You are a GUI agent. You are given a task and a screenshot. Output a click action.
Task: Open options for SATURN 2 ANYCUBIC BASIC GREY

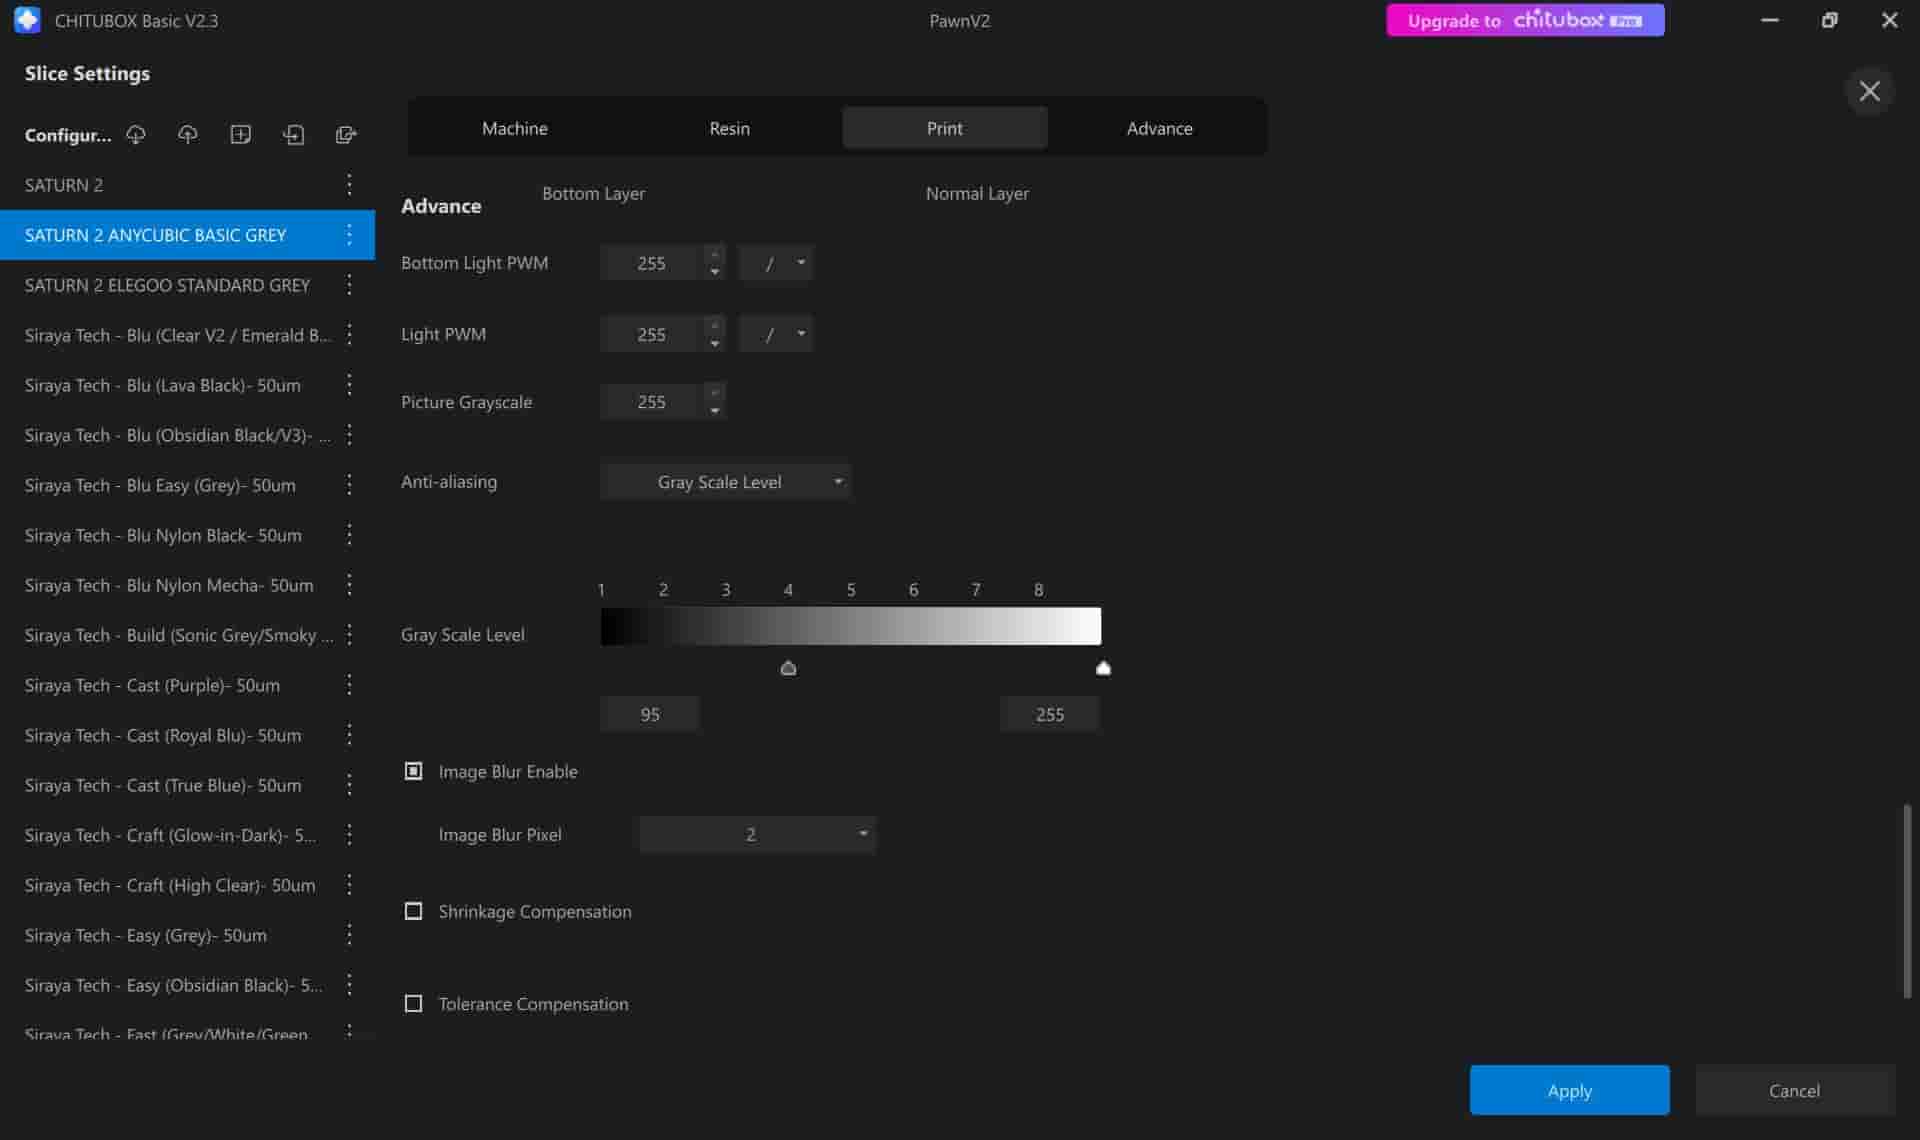tap(349, 234)
